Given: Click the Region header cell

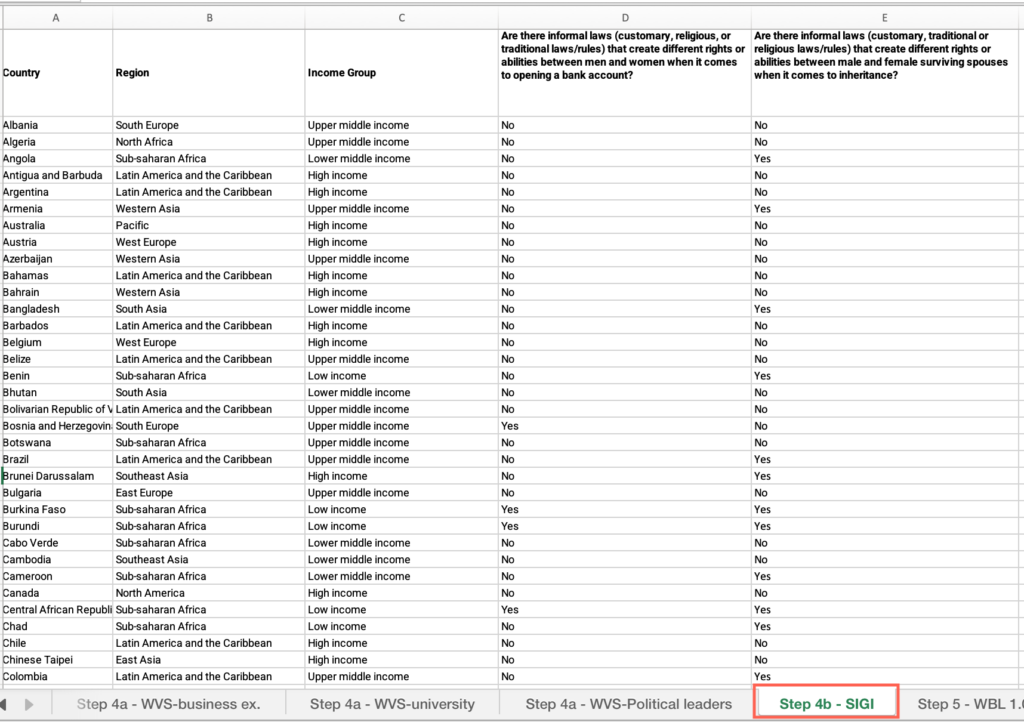Looking at the screenshot, I should pyautogui.click(x=209, y=73).
